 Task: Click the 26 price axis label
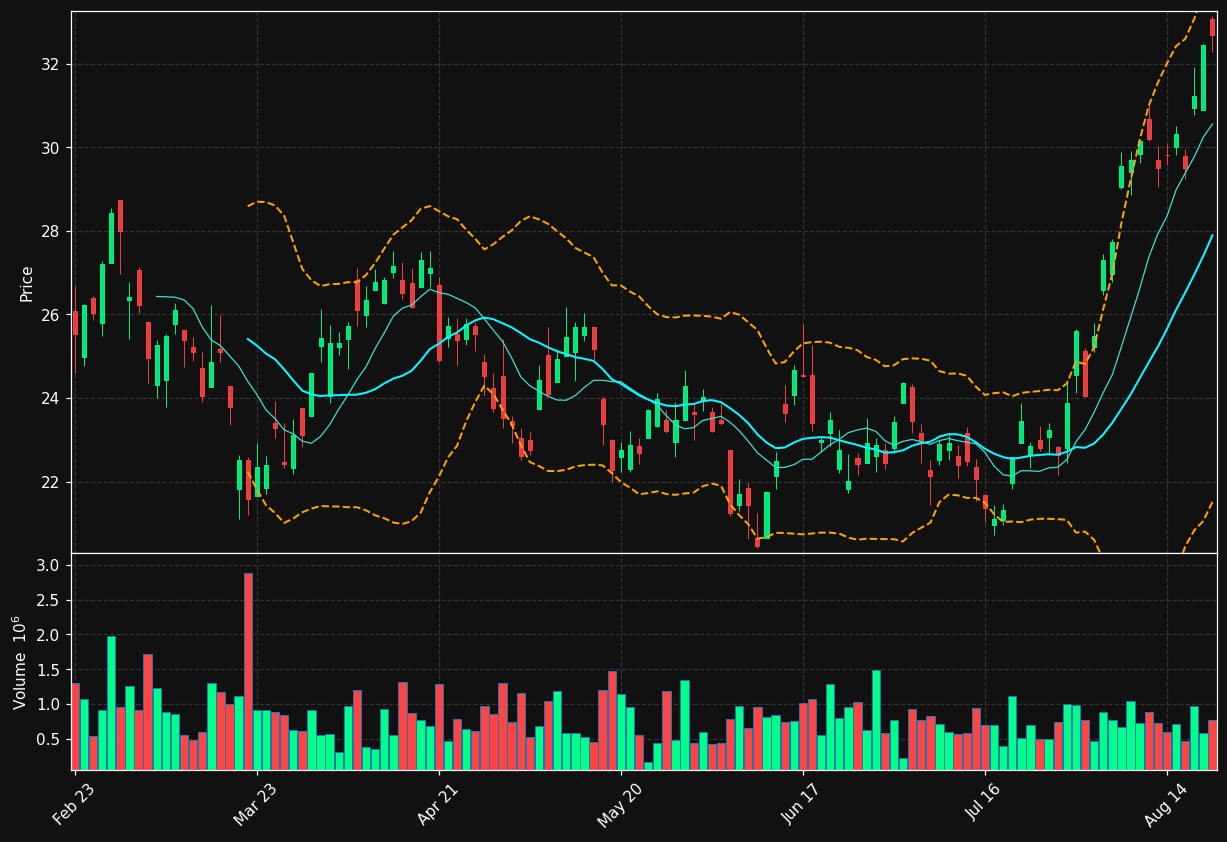tap(50, 315)
